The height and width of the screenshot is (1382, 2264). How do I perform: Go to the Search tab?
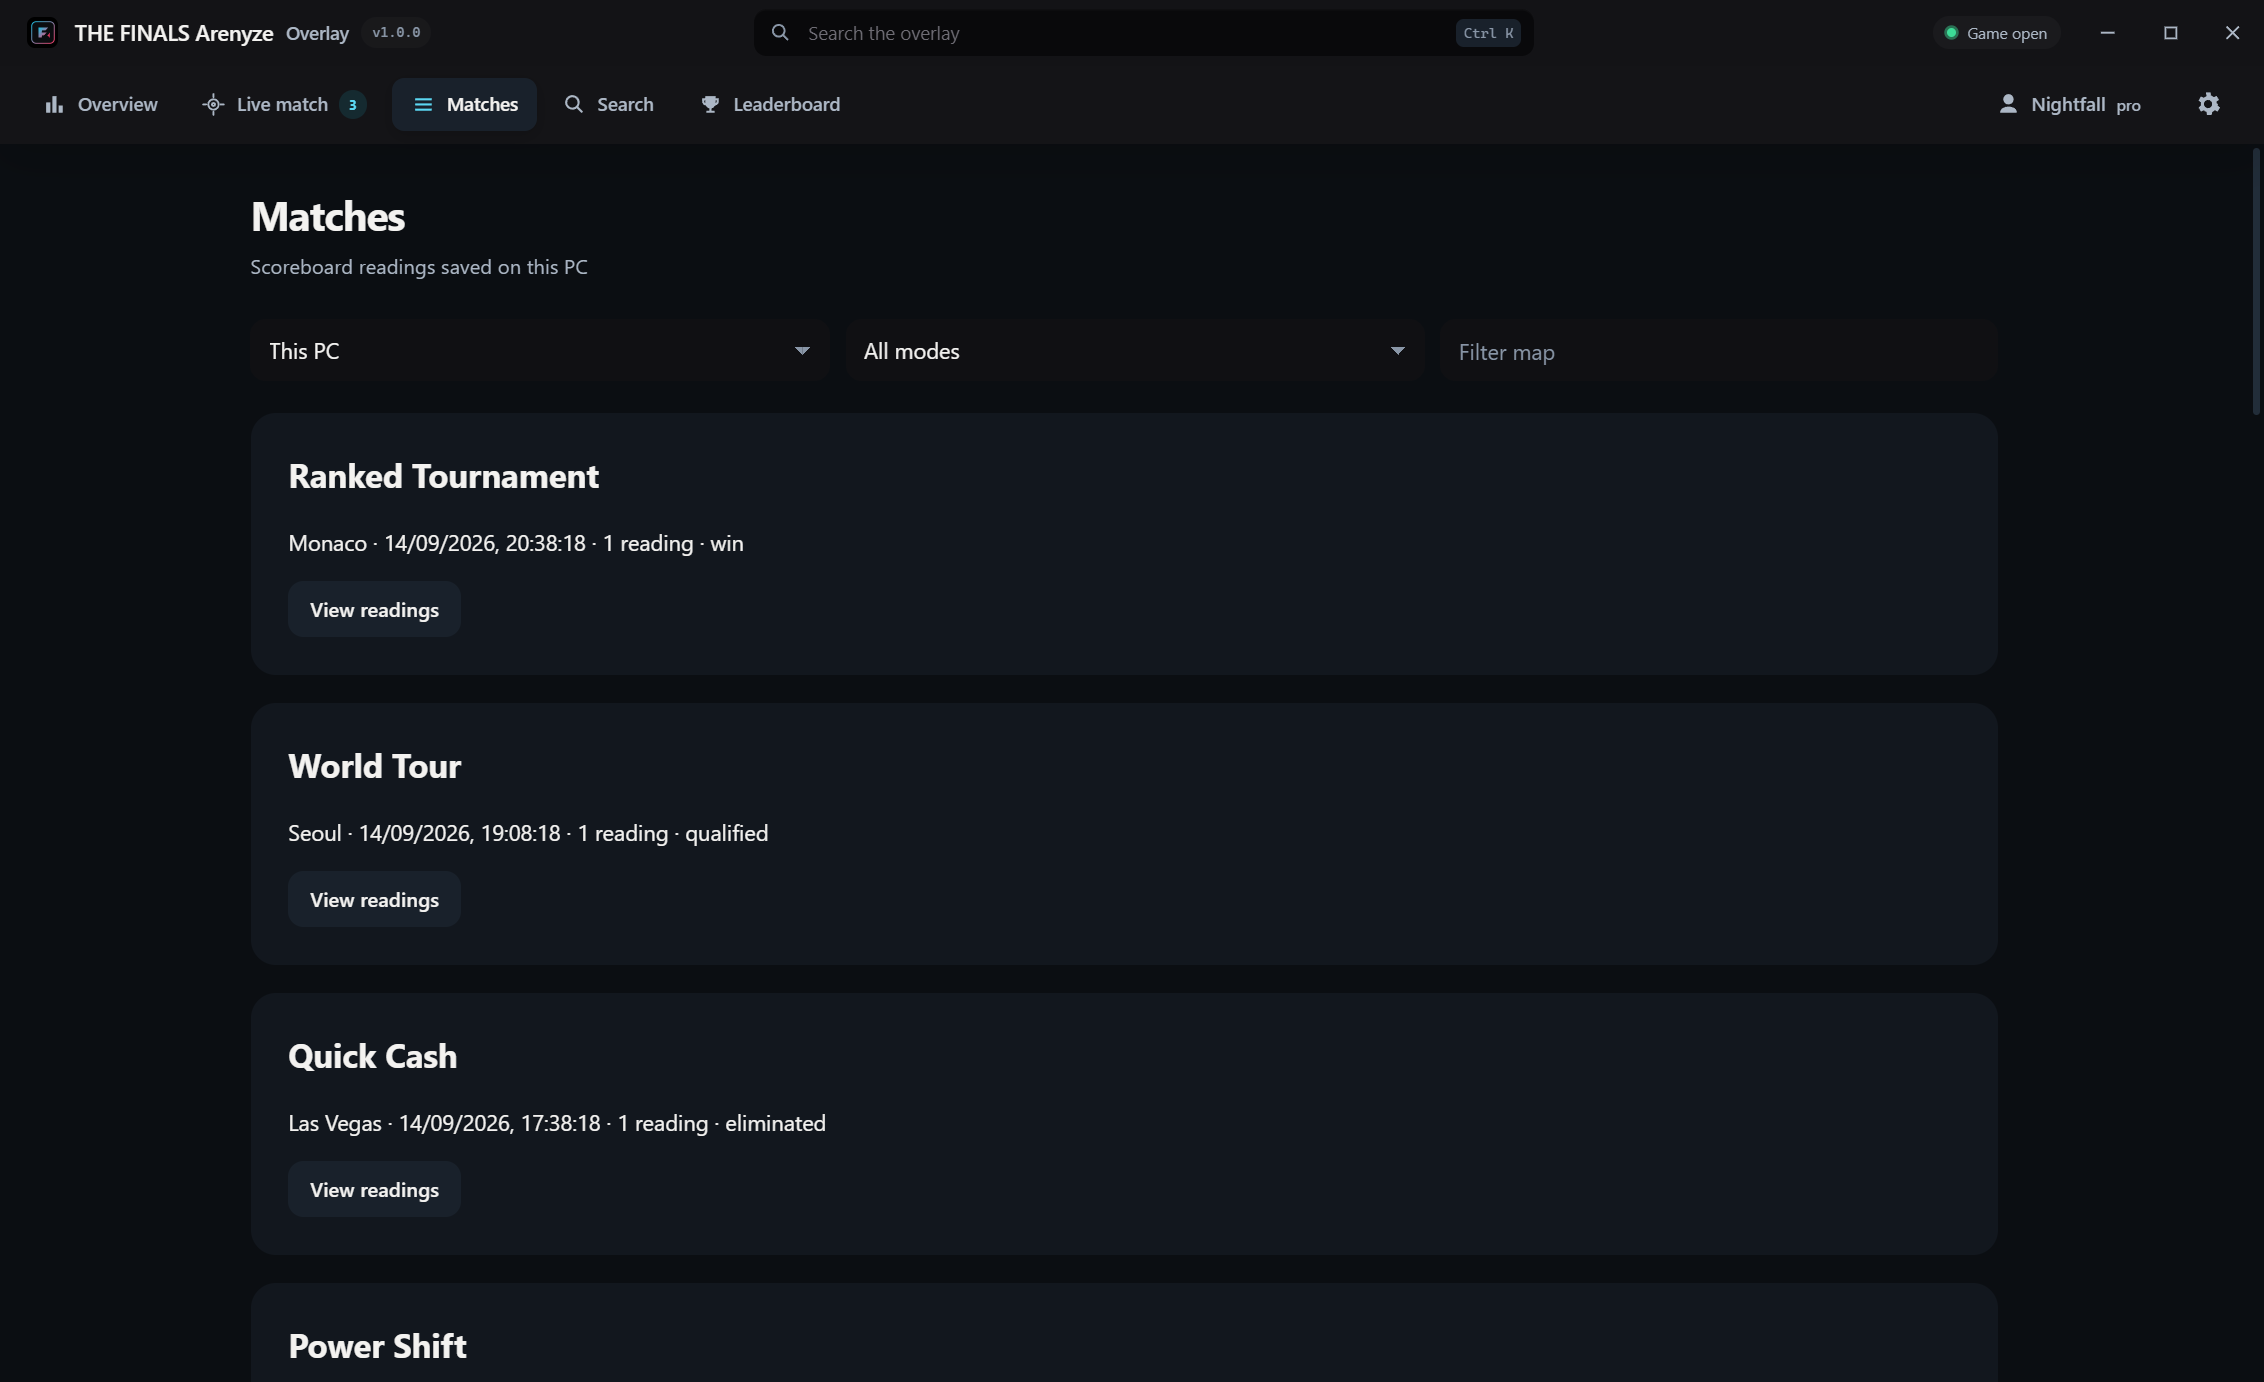pos(609,104)
